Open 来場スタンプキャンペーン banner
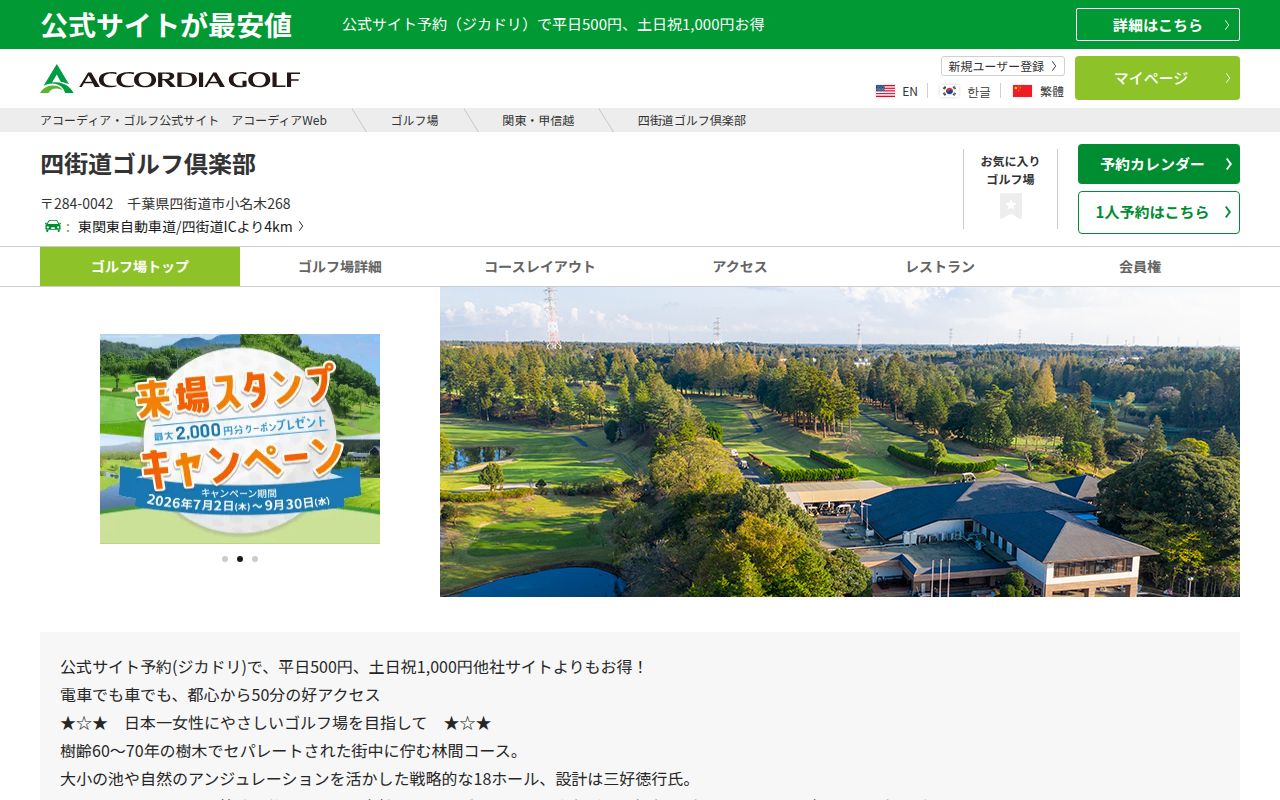Screen dimensions: 1280x800 tap(240, 439)
